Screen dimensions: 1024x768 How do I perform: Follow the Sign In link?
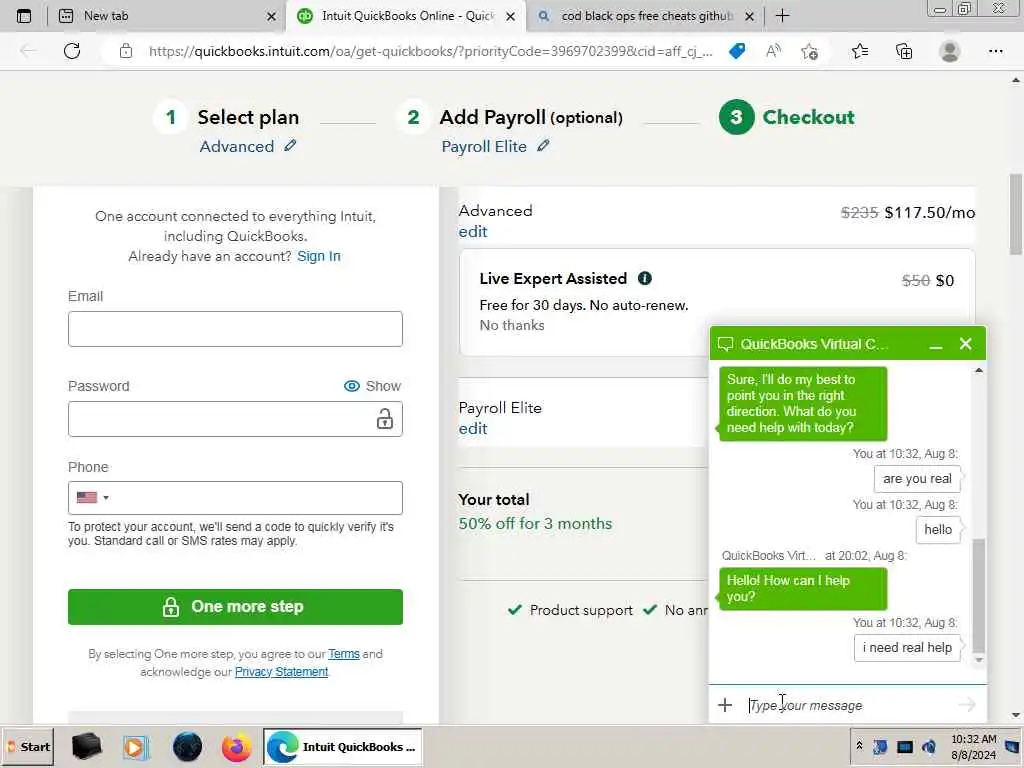click(319, 256)
